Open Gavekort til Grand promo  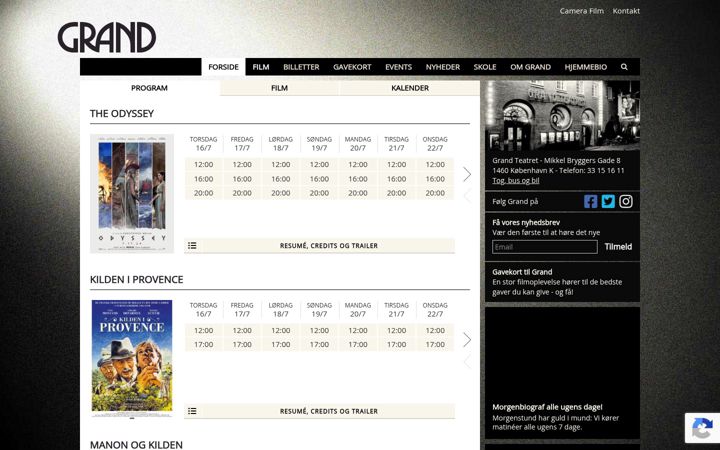tap(562, 282)
